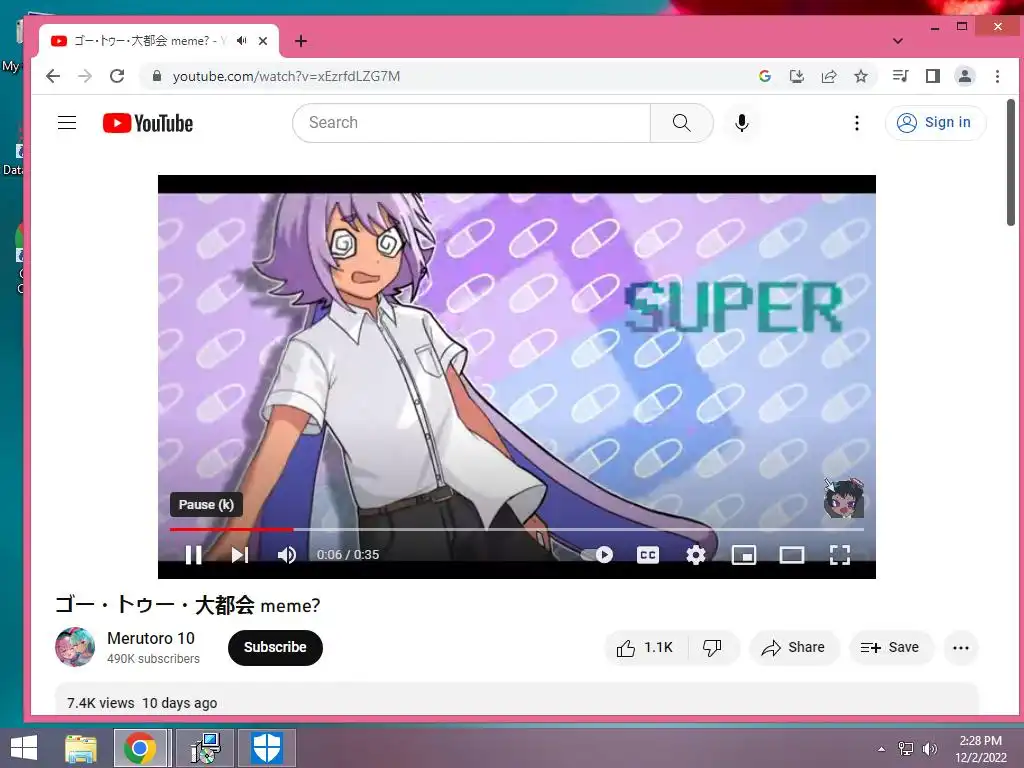Click the Google icon in the address bar

(765, 76)
